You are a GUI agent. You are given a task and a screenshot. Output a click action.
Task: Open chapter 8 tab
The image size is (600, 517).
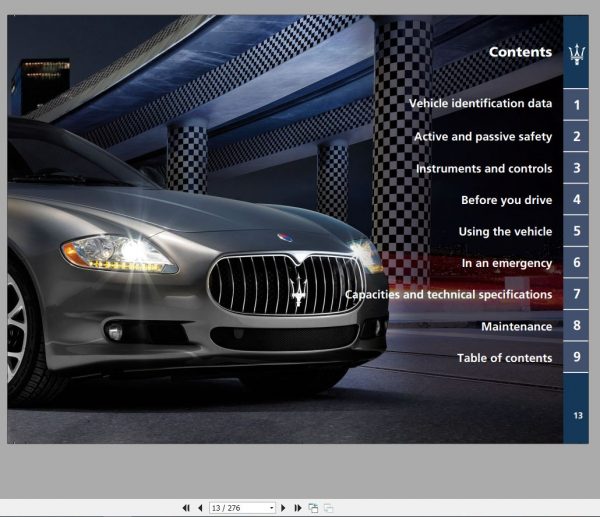click(x=576, y=325)
